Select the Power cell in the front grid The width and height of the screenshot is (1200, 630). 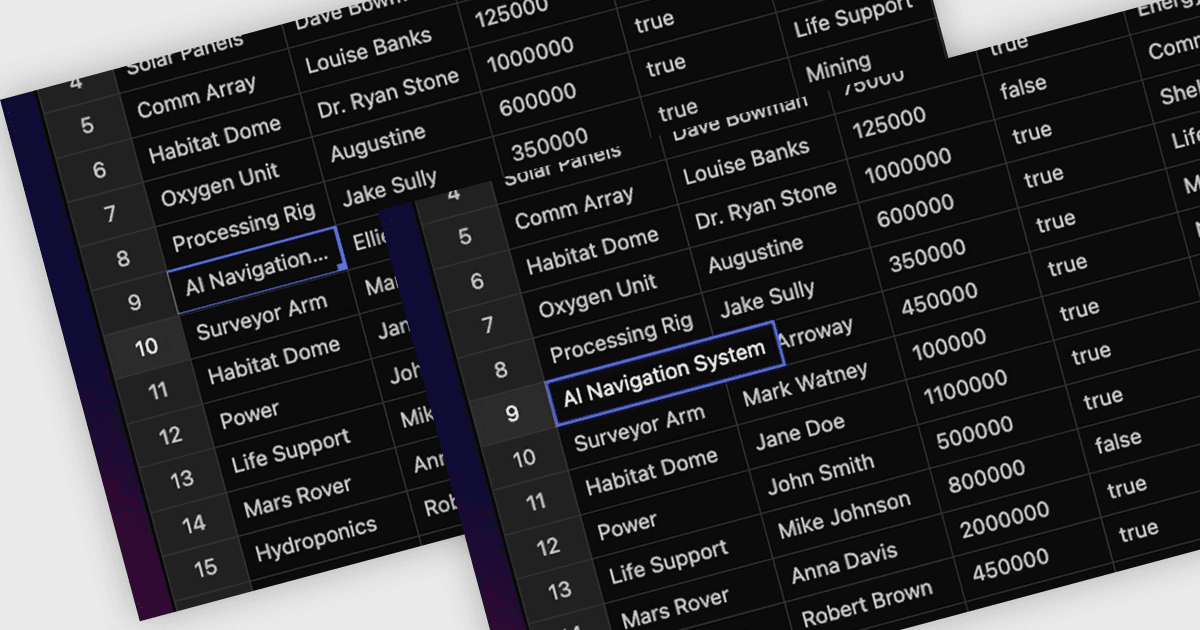(628, 524)
